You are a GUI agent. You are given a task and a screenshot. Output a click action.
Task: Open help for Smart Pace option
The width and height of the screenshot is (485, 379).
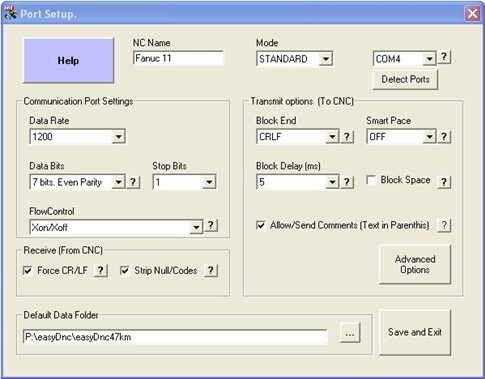(444, 137)
